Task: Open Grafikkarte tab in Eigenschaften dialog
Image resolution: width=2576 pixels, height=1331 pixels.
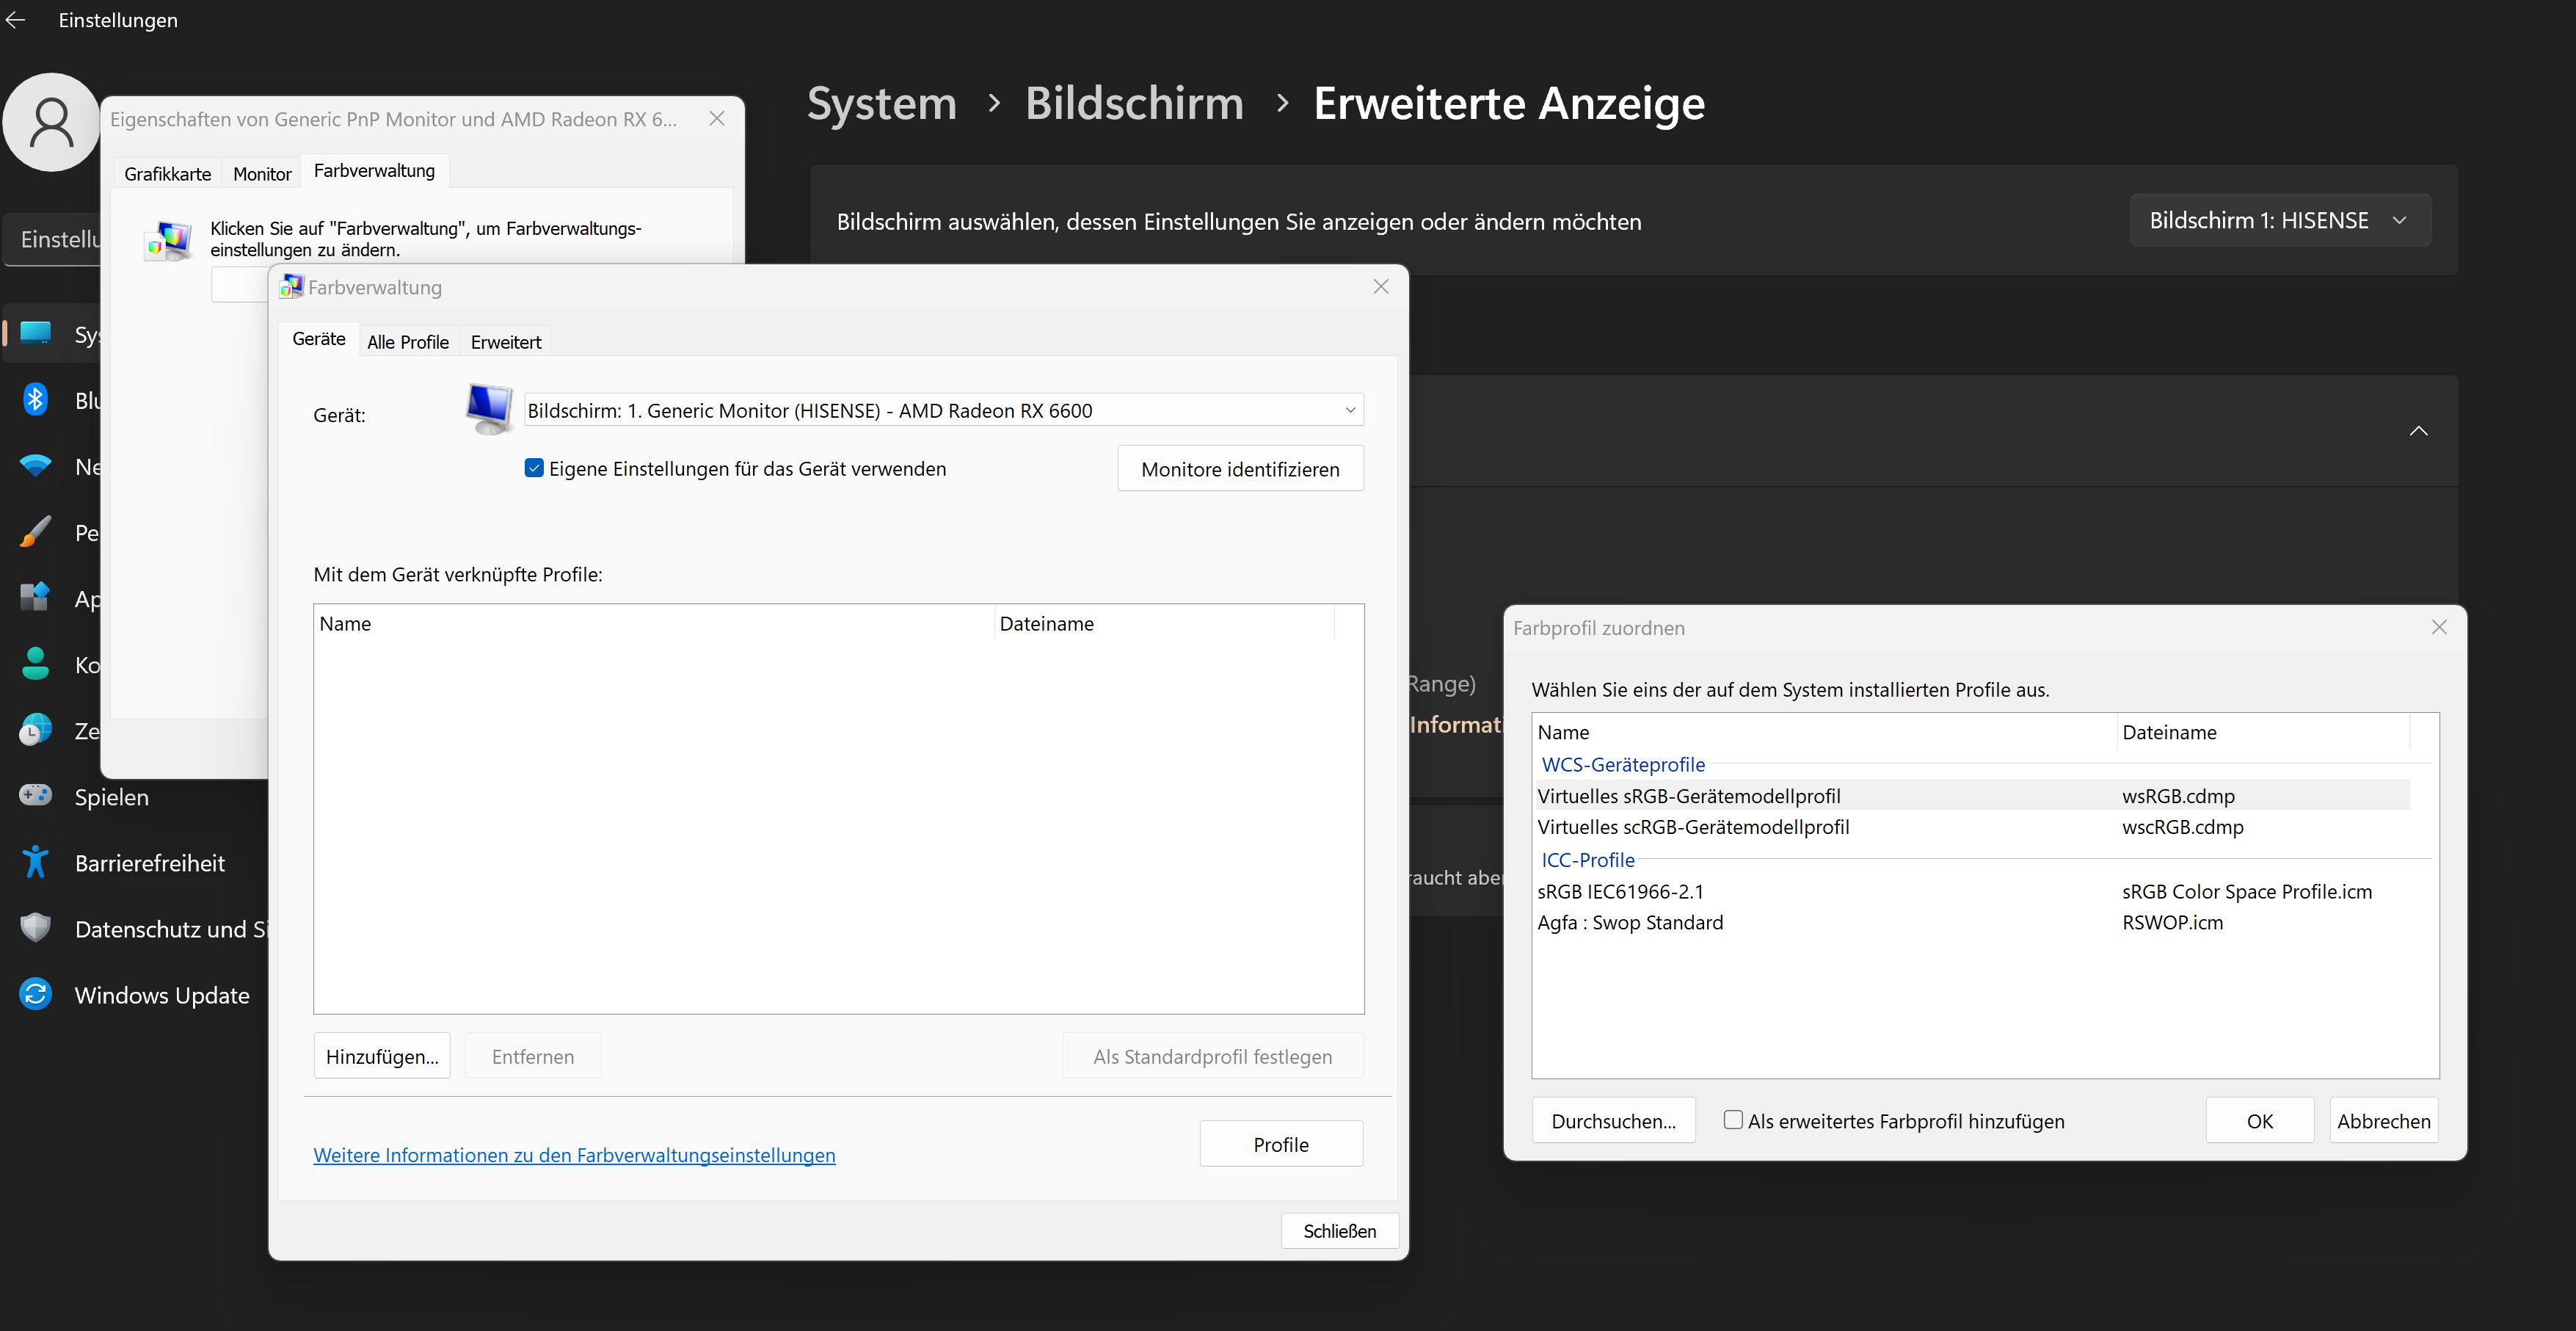Action: tap(168, 174)
